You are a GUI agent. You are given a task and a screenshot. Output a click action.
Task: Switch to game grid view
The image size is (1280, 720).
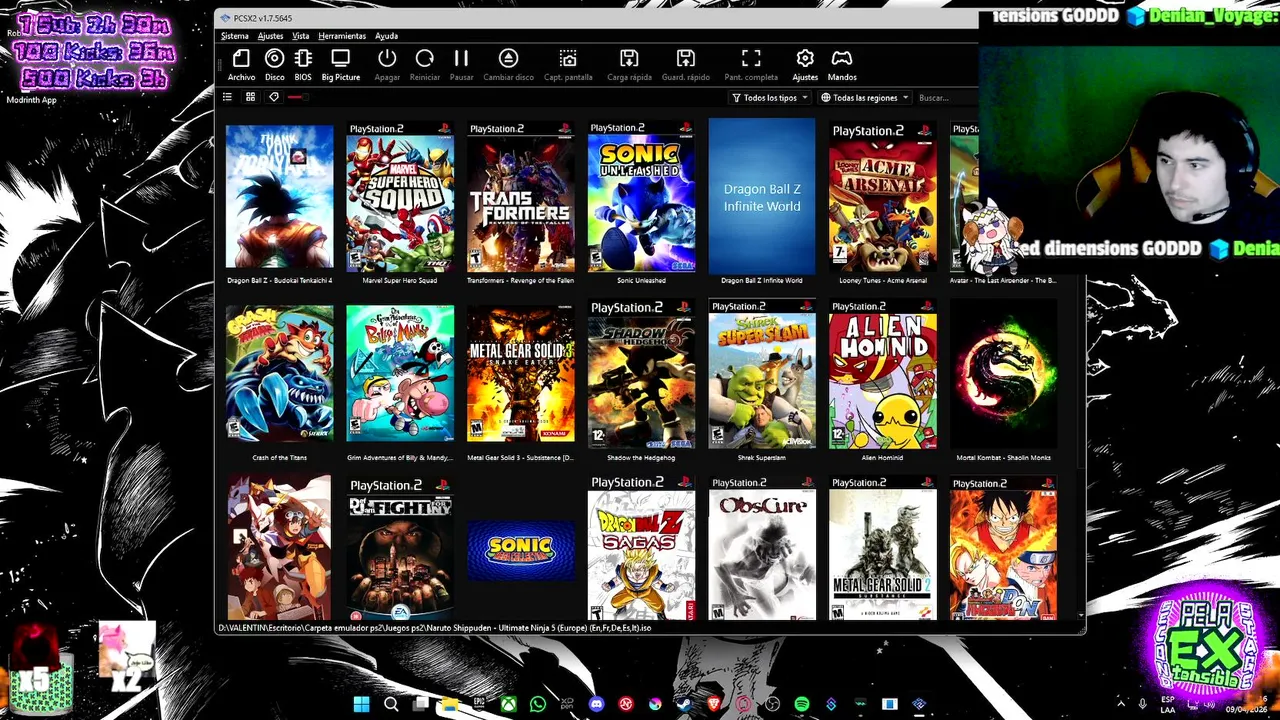[250, 97]
